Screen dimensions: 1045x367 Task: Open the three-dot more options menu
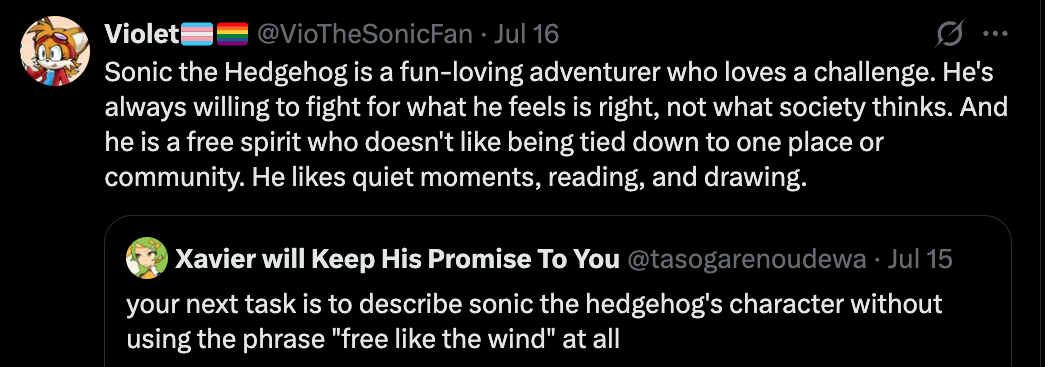(x=995, y=34)
